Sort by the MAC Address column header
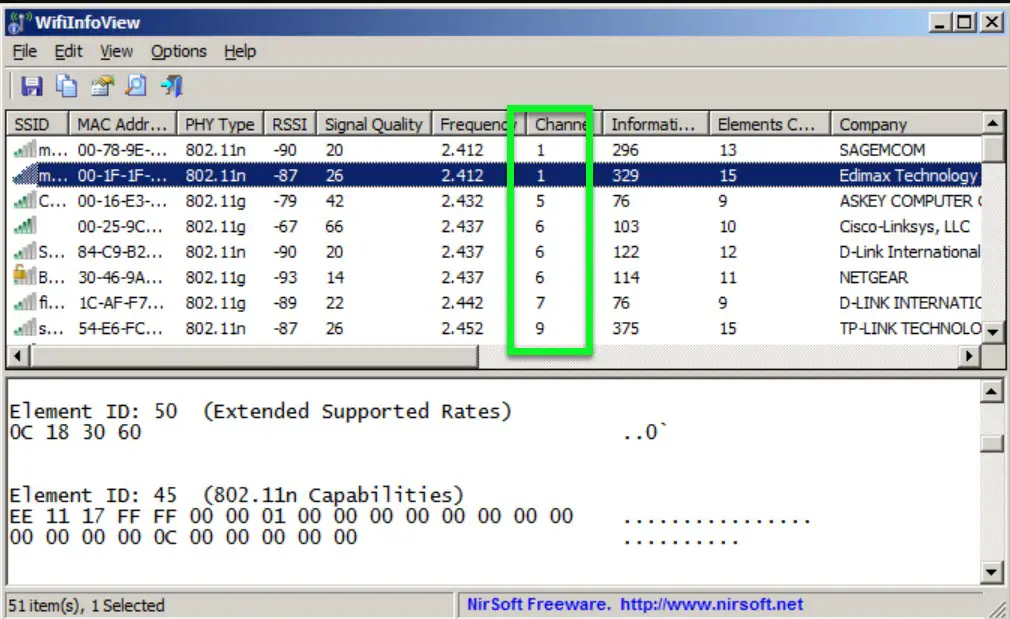Viewport: 1010px width, 619px height. 122,124
